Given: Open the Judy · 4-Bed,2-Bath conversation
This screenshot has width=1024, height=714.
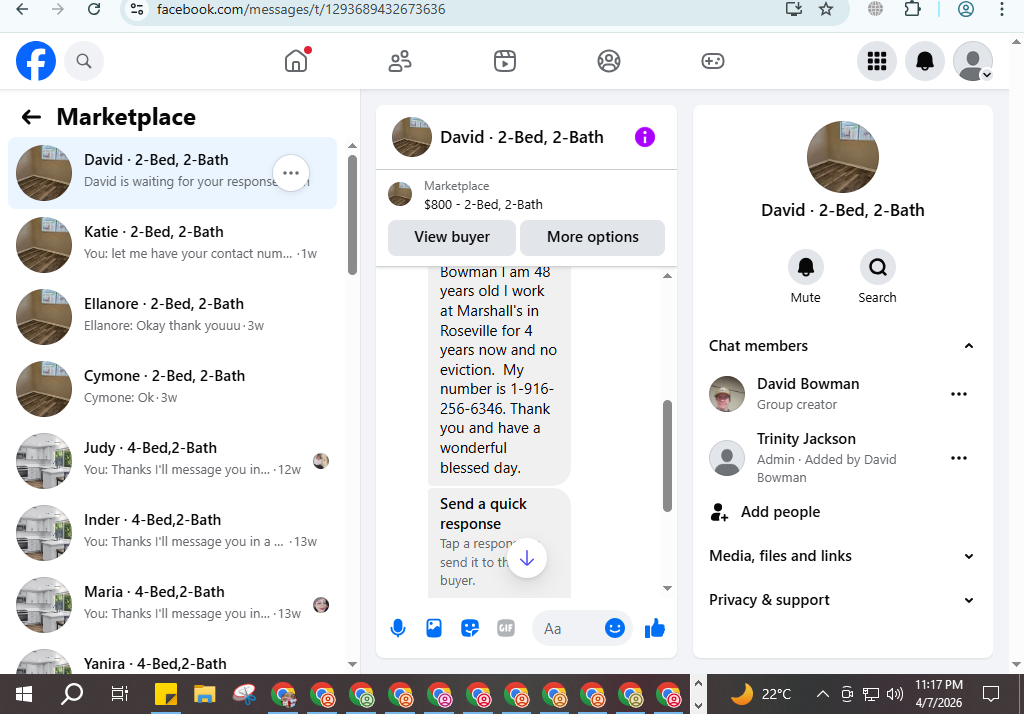Looking at the screenshot, I should click(x=172, y=461).
